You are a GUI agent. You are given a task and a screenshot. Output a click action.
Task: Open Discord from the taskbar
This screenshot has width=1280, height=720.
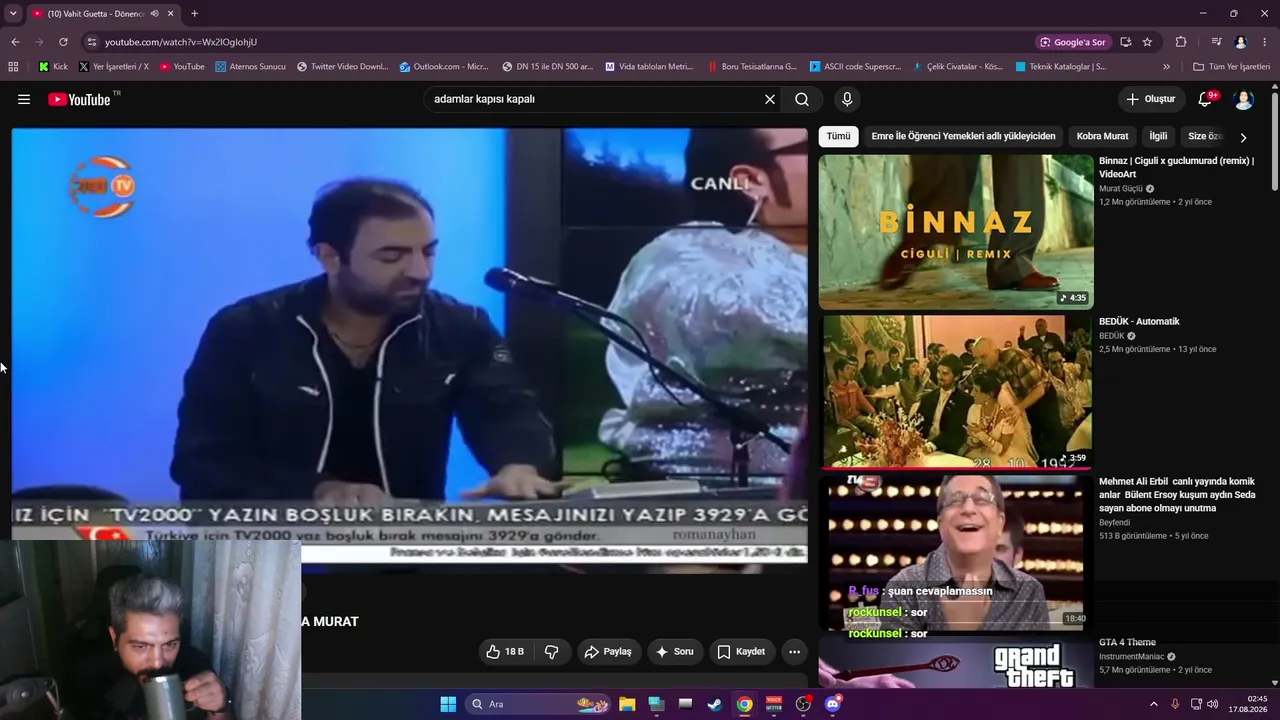(833, 704)
